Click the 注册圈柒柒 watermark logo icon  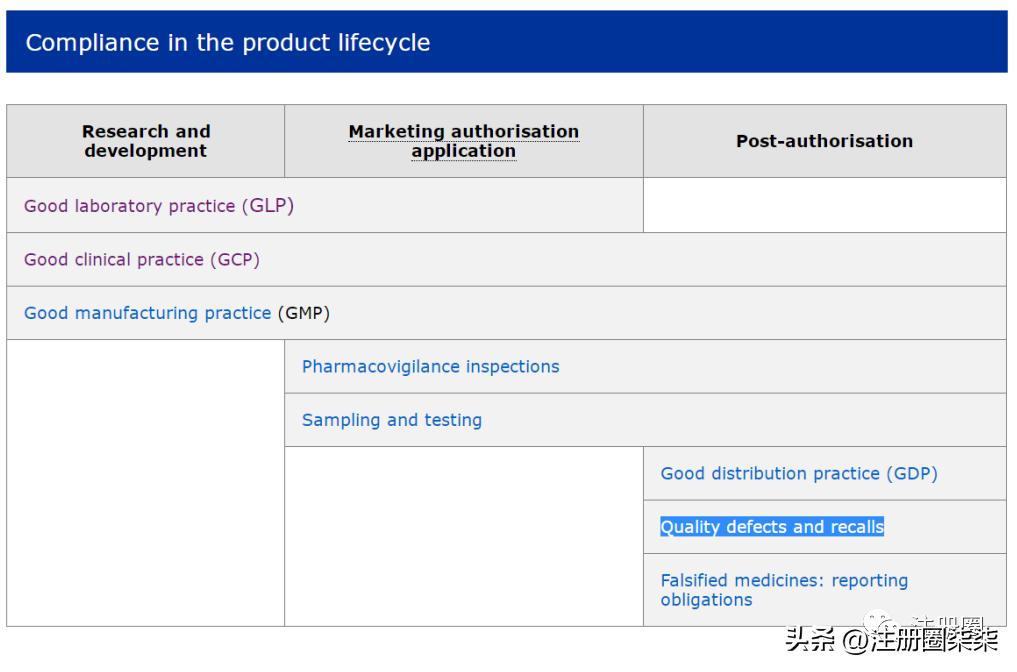click(878, 620)
